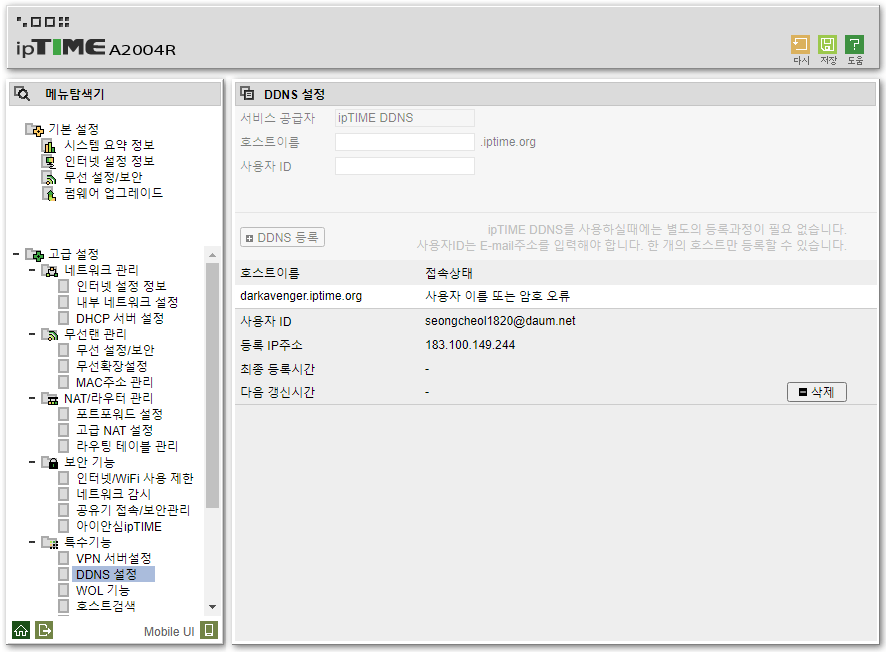Click the page icon beside 네트워크 감시
The height and width of the screenshot is (652, 886).
(x=64, y=494)
